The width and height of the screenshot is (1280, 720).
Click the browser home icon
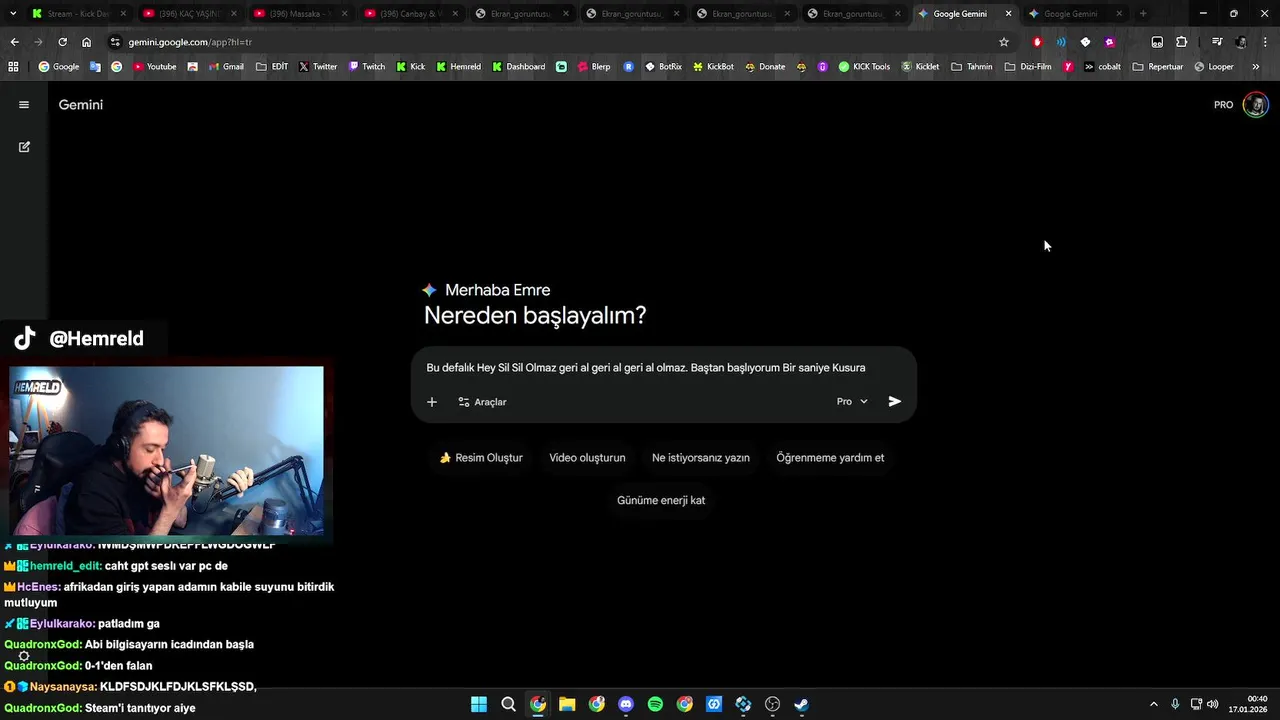click(x=86, y=42)
